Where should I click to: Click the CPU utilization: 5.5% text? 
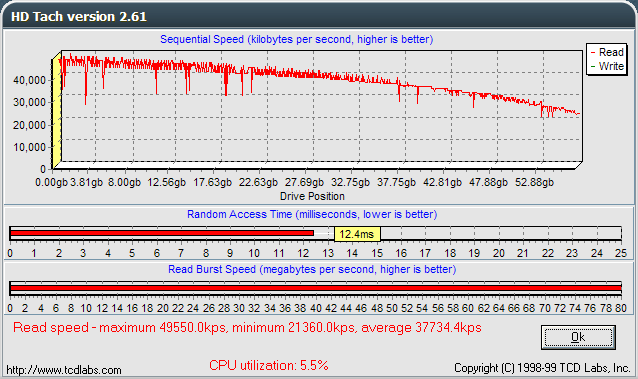coord(269,365)
